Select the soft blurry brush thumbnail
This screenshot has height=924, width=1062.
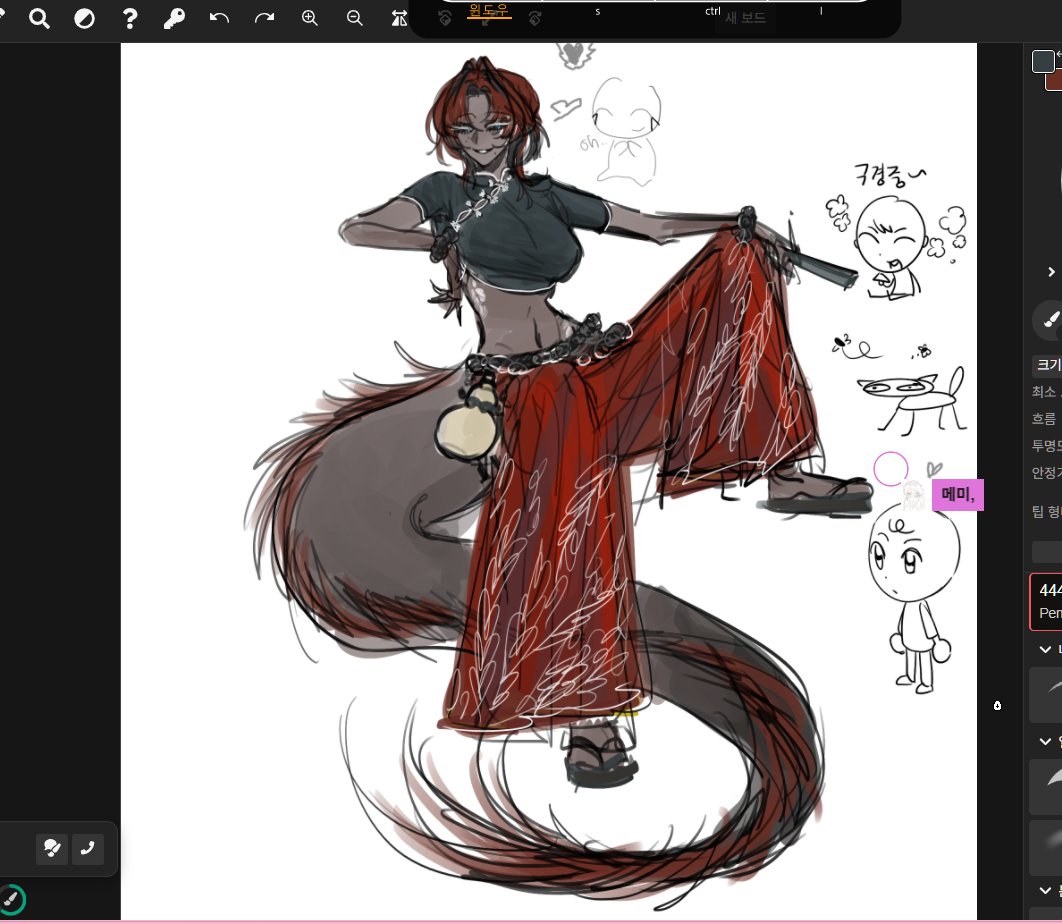point(1046,847)
